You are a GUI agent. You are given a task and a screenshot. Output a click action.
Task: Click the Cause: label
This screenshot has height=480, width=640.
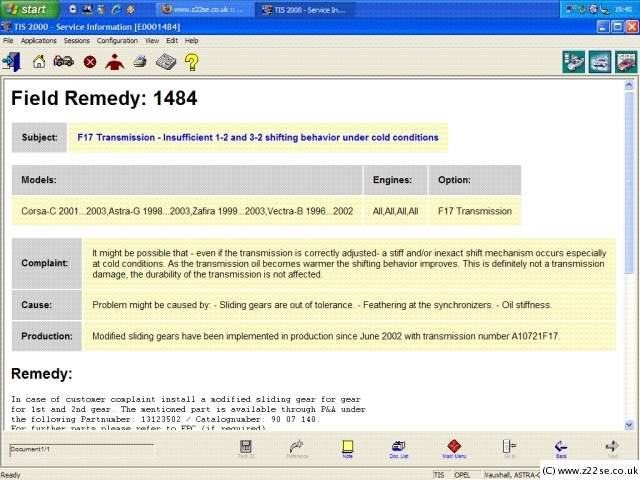pyautogui.click(x=37, y=305)
